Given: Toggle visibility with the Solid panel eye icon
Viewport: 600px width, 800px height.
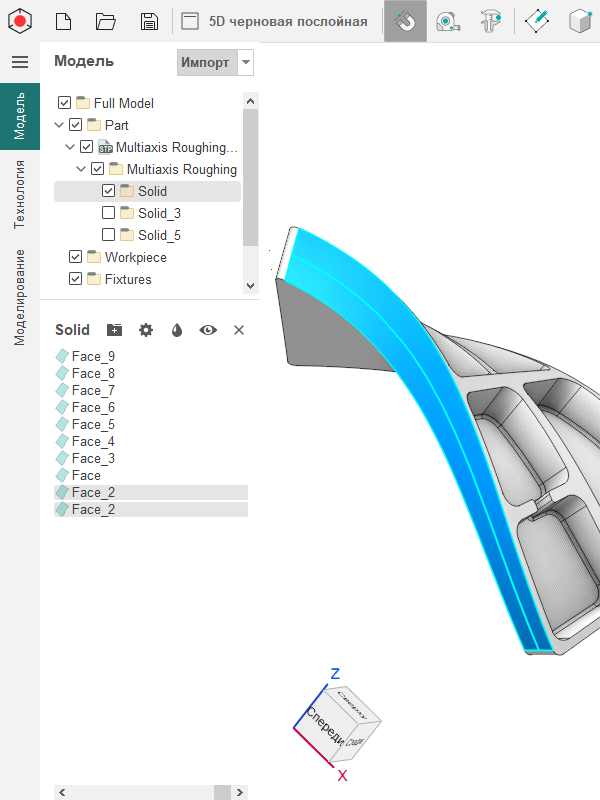Looking at the screenshot, I should [x=208, y=330].
